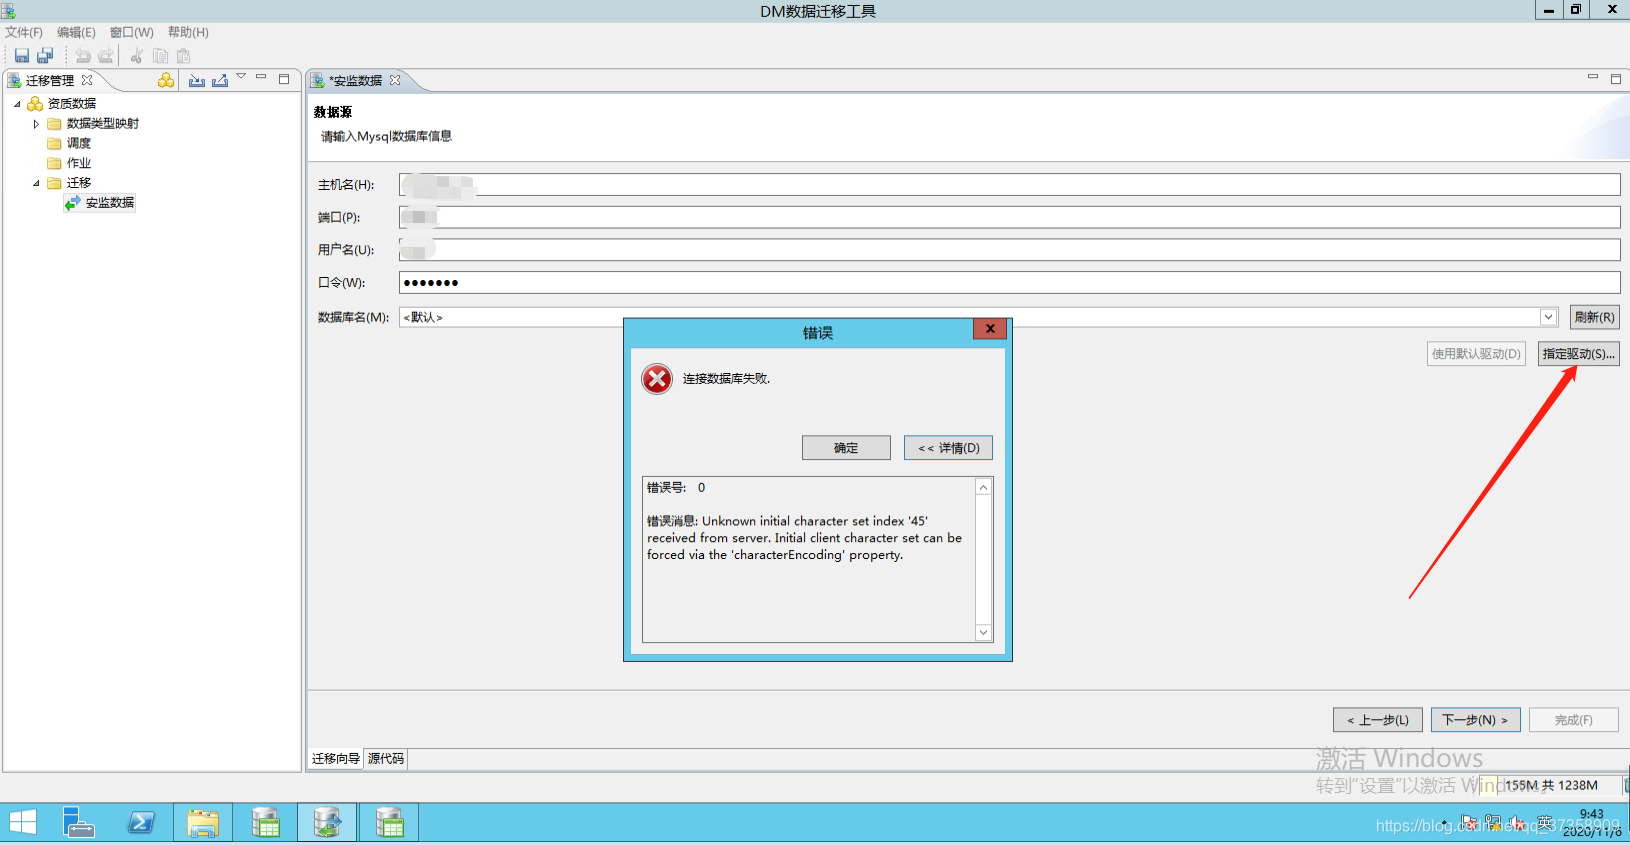Open the 数据库名 dropdown arrow
This screenshot has width=1630, height=845.
1548,317
